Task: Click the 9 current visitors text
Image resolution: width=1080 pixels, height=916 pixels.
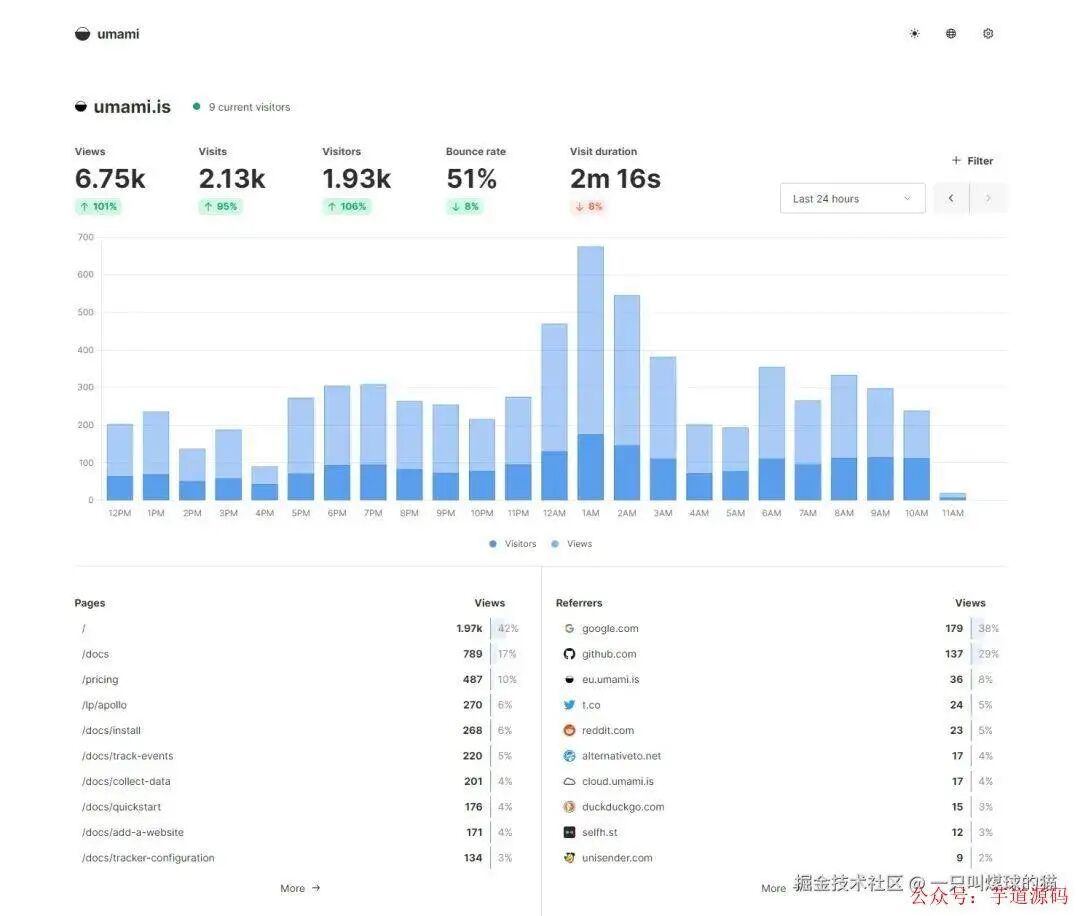Action: click(249, 107)
